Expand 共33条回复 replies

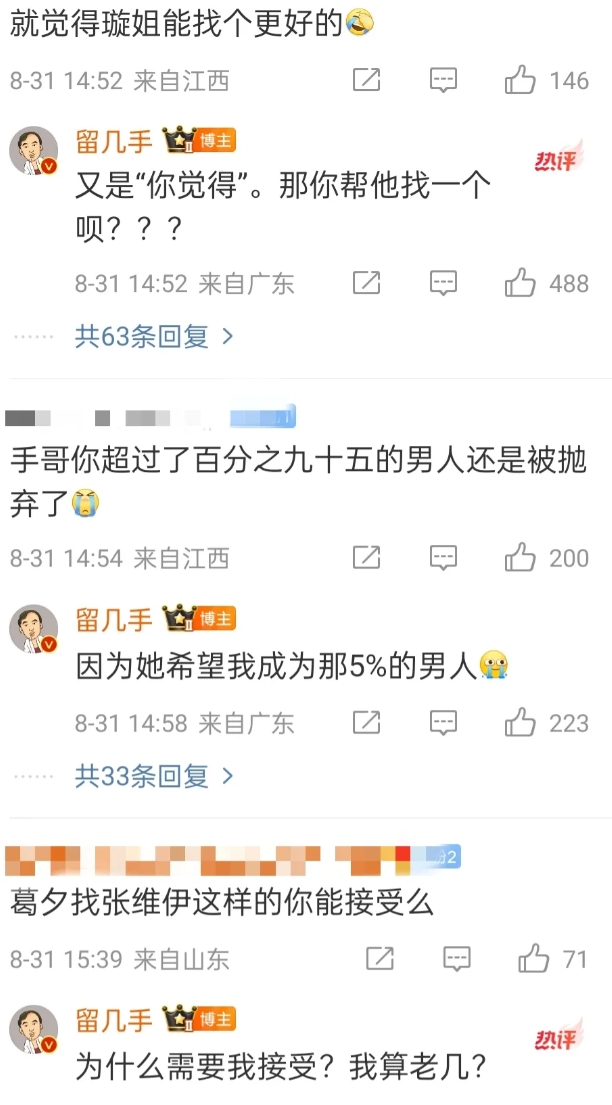point(154,777)
